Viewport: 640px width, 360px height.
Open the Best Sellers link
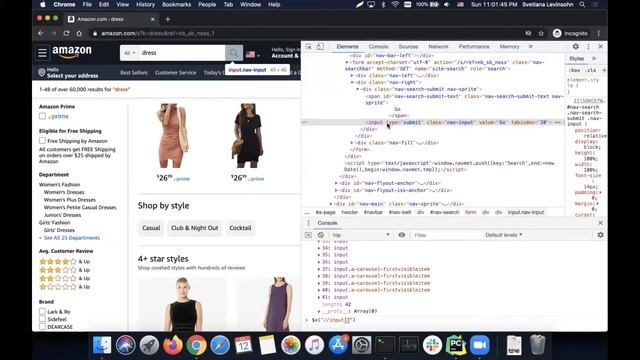pyautogui.click(x=134, y=73)
